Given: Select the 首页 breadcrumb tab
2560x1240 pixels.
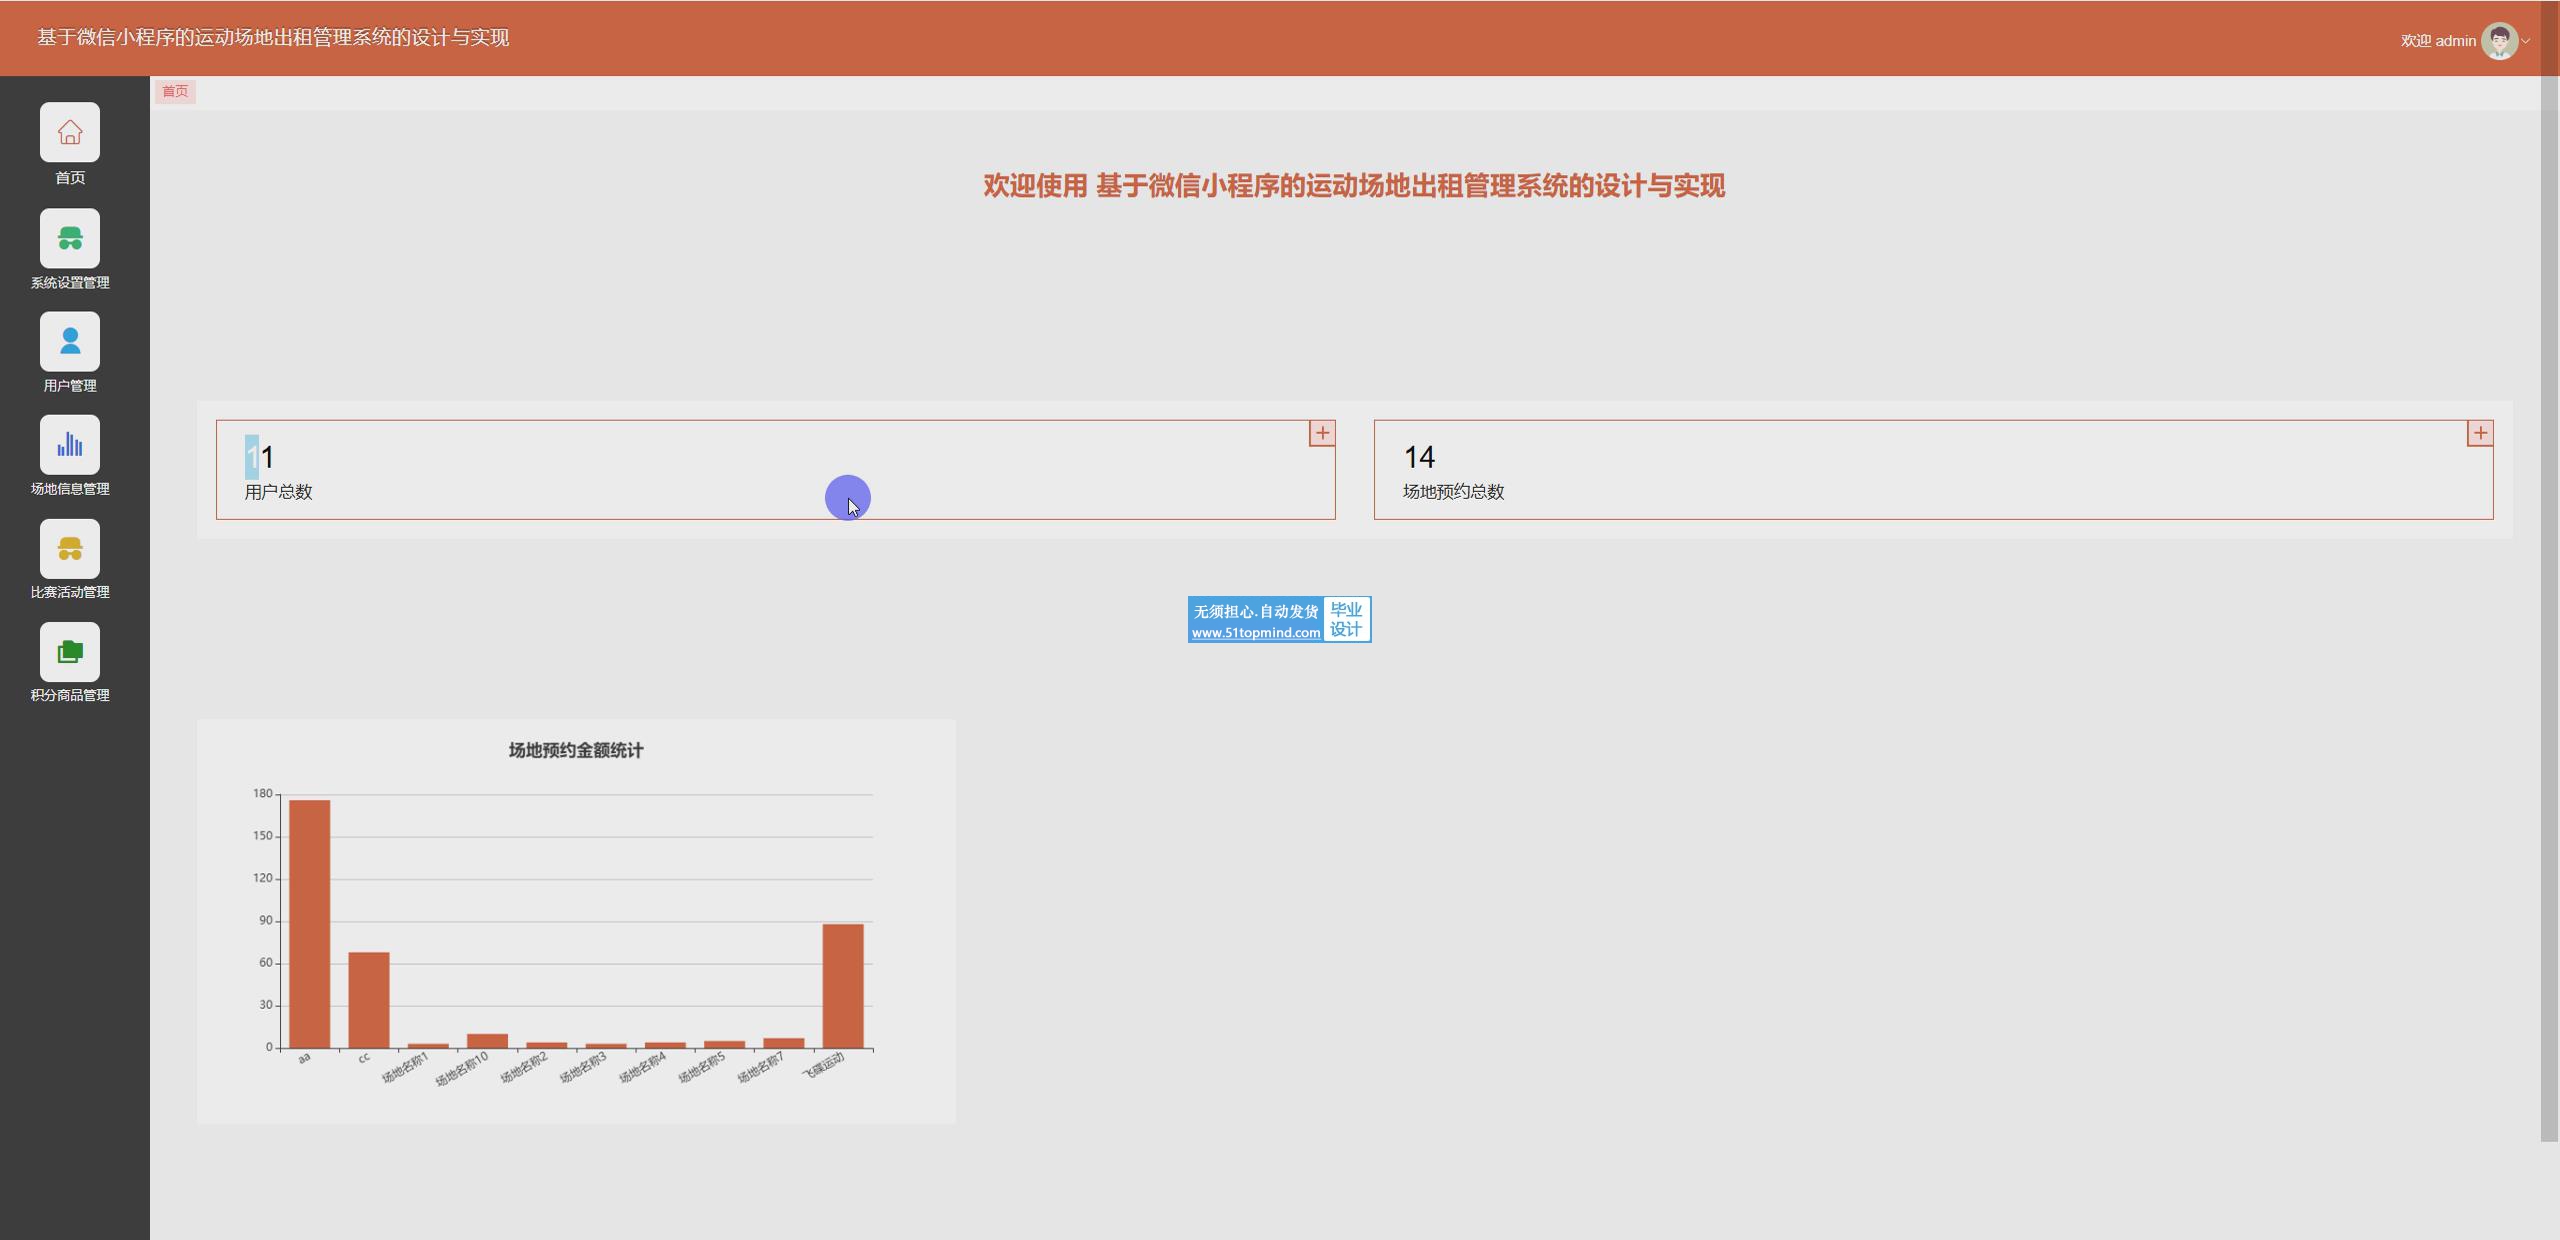Looking at the screenshot, I should [175, 91].
